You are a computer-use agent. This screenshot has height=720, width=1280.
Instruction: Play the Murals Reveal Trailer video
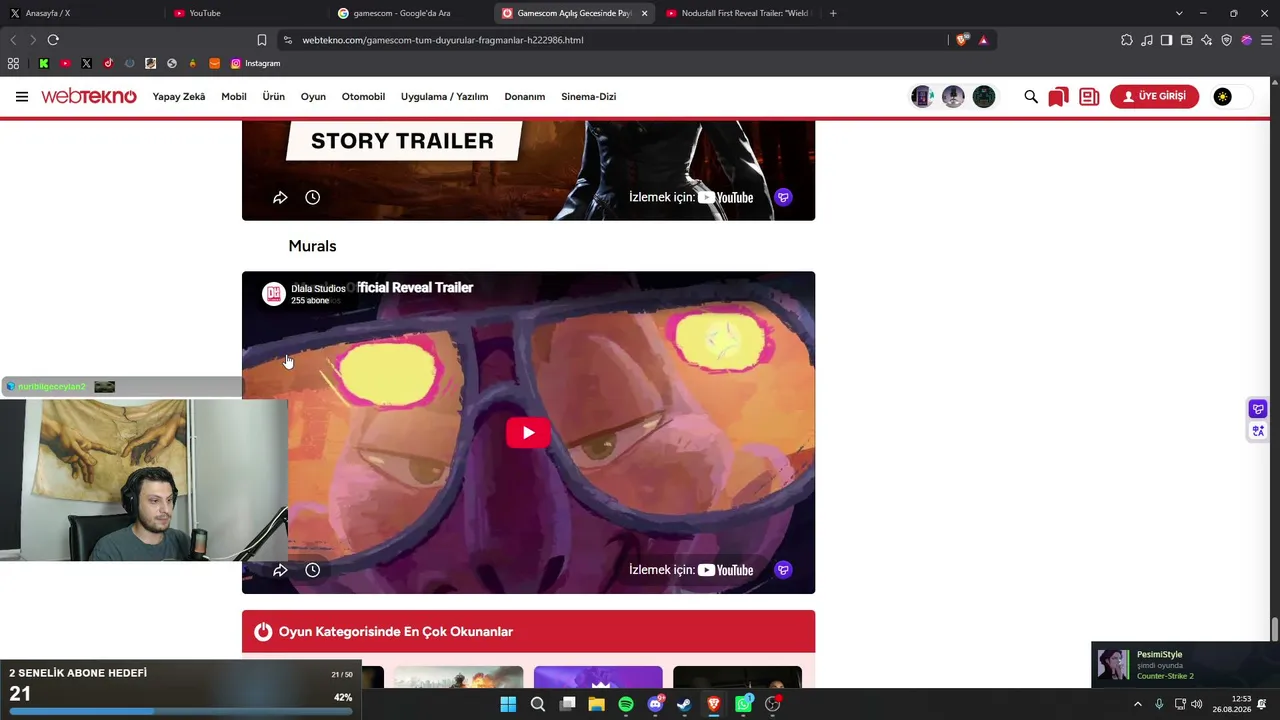528,433
